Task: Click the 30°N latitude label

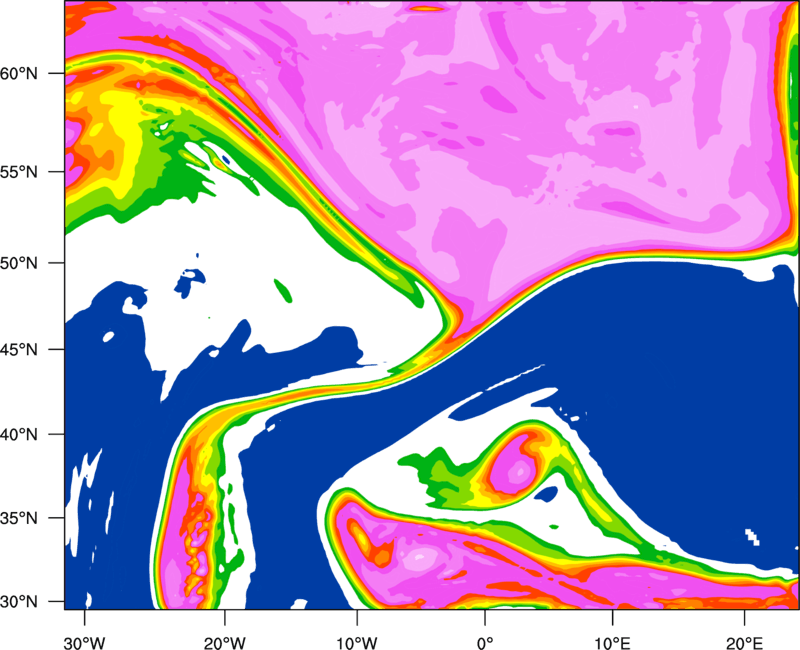Action: 19,602
